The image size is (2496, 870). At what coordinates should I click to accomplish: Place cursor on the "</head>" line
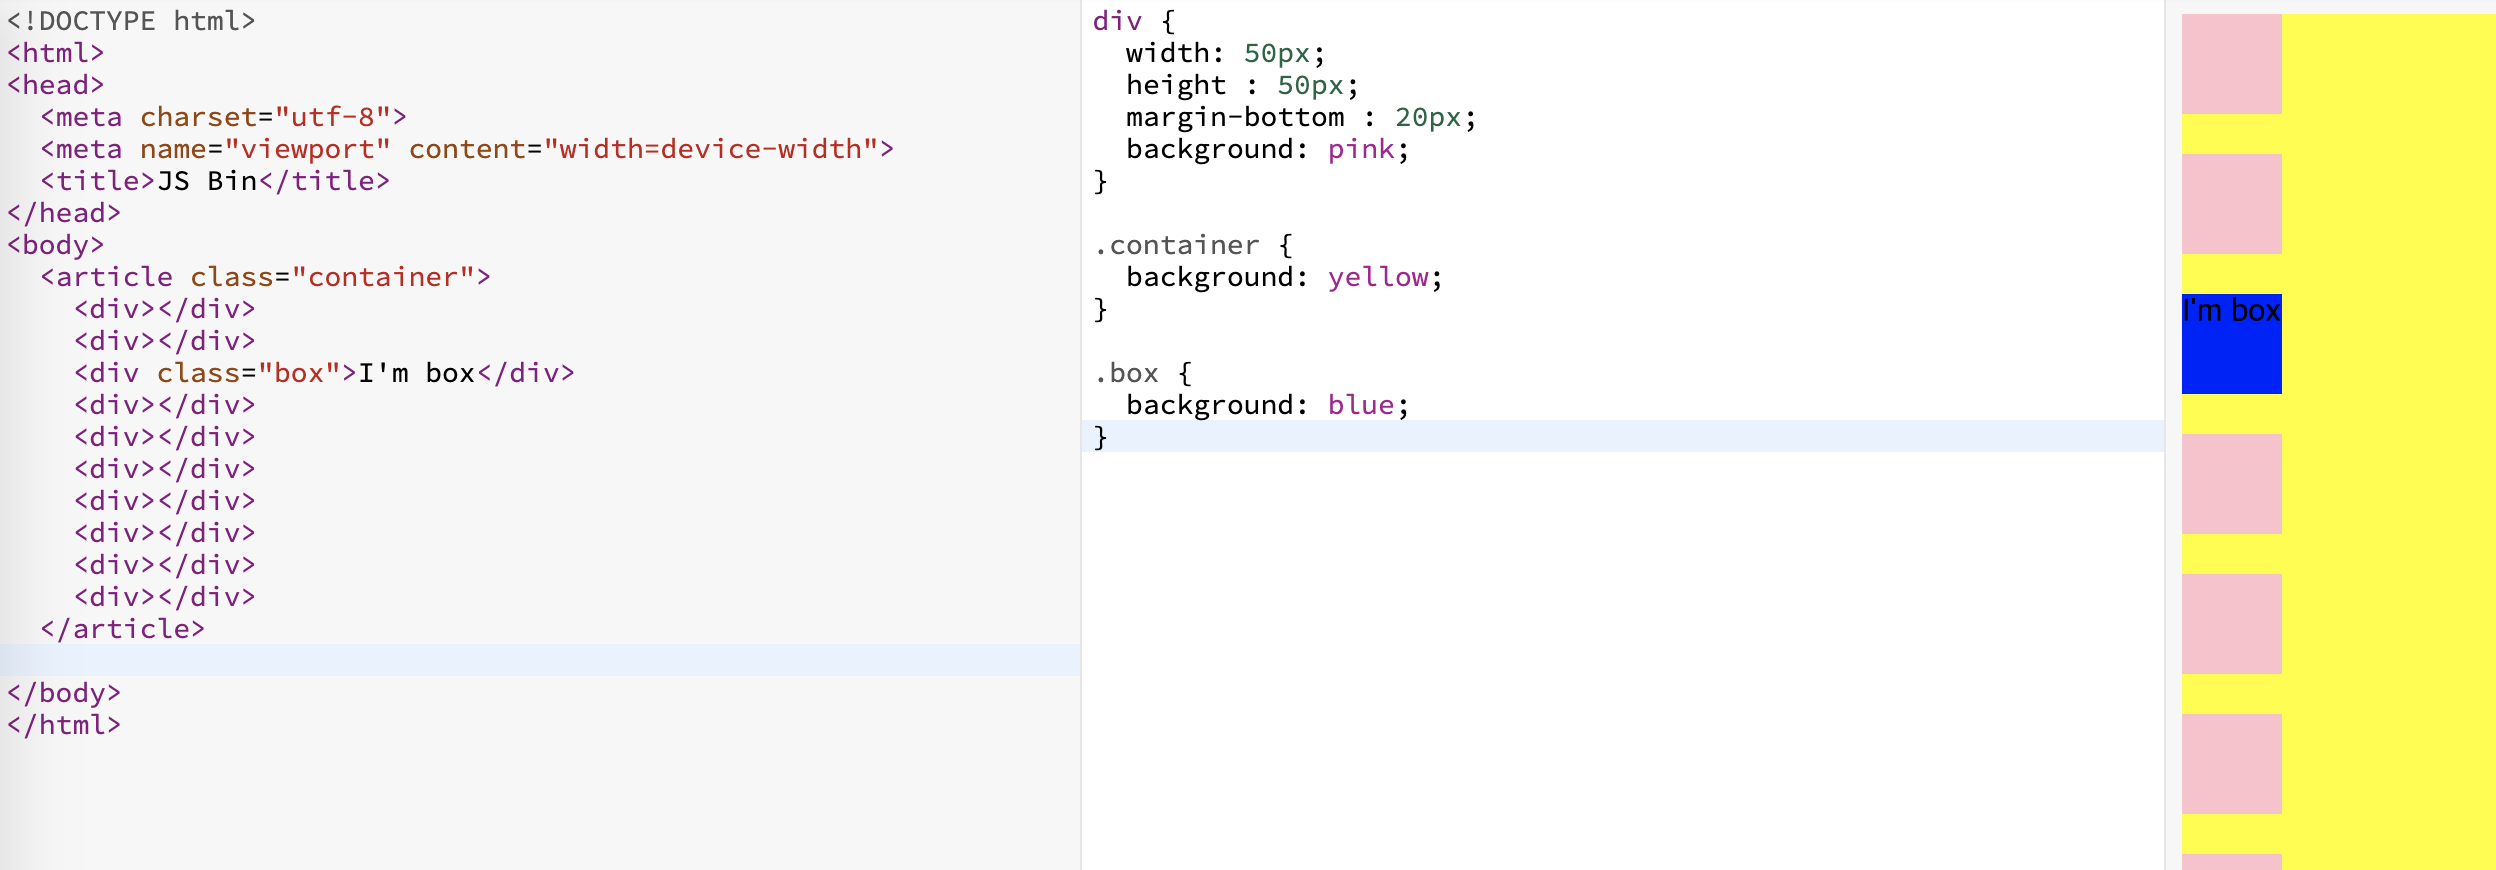click(x=64, y=213)
